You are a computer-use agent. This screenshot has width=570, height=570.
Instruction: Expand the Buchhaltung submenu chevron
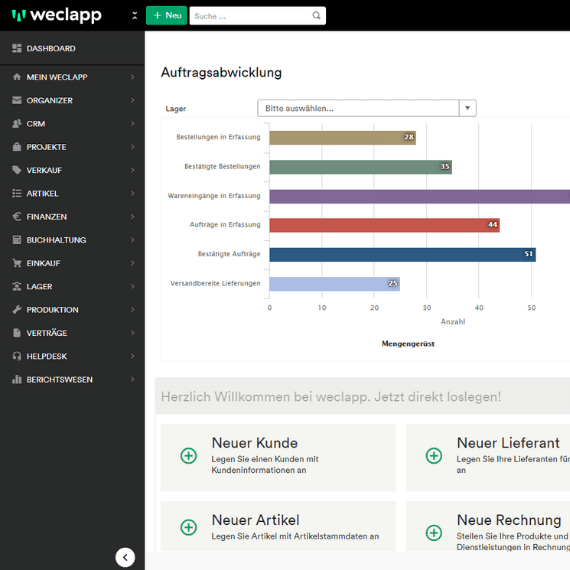tap(133, 240)
